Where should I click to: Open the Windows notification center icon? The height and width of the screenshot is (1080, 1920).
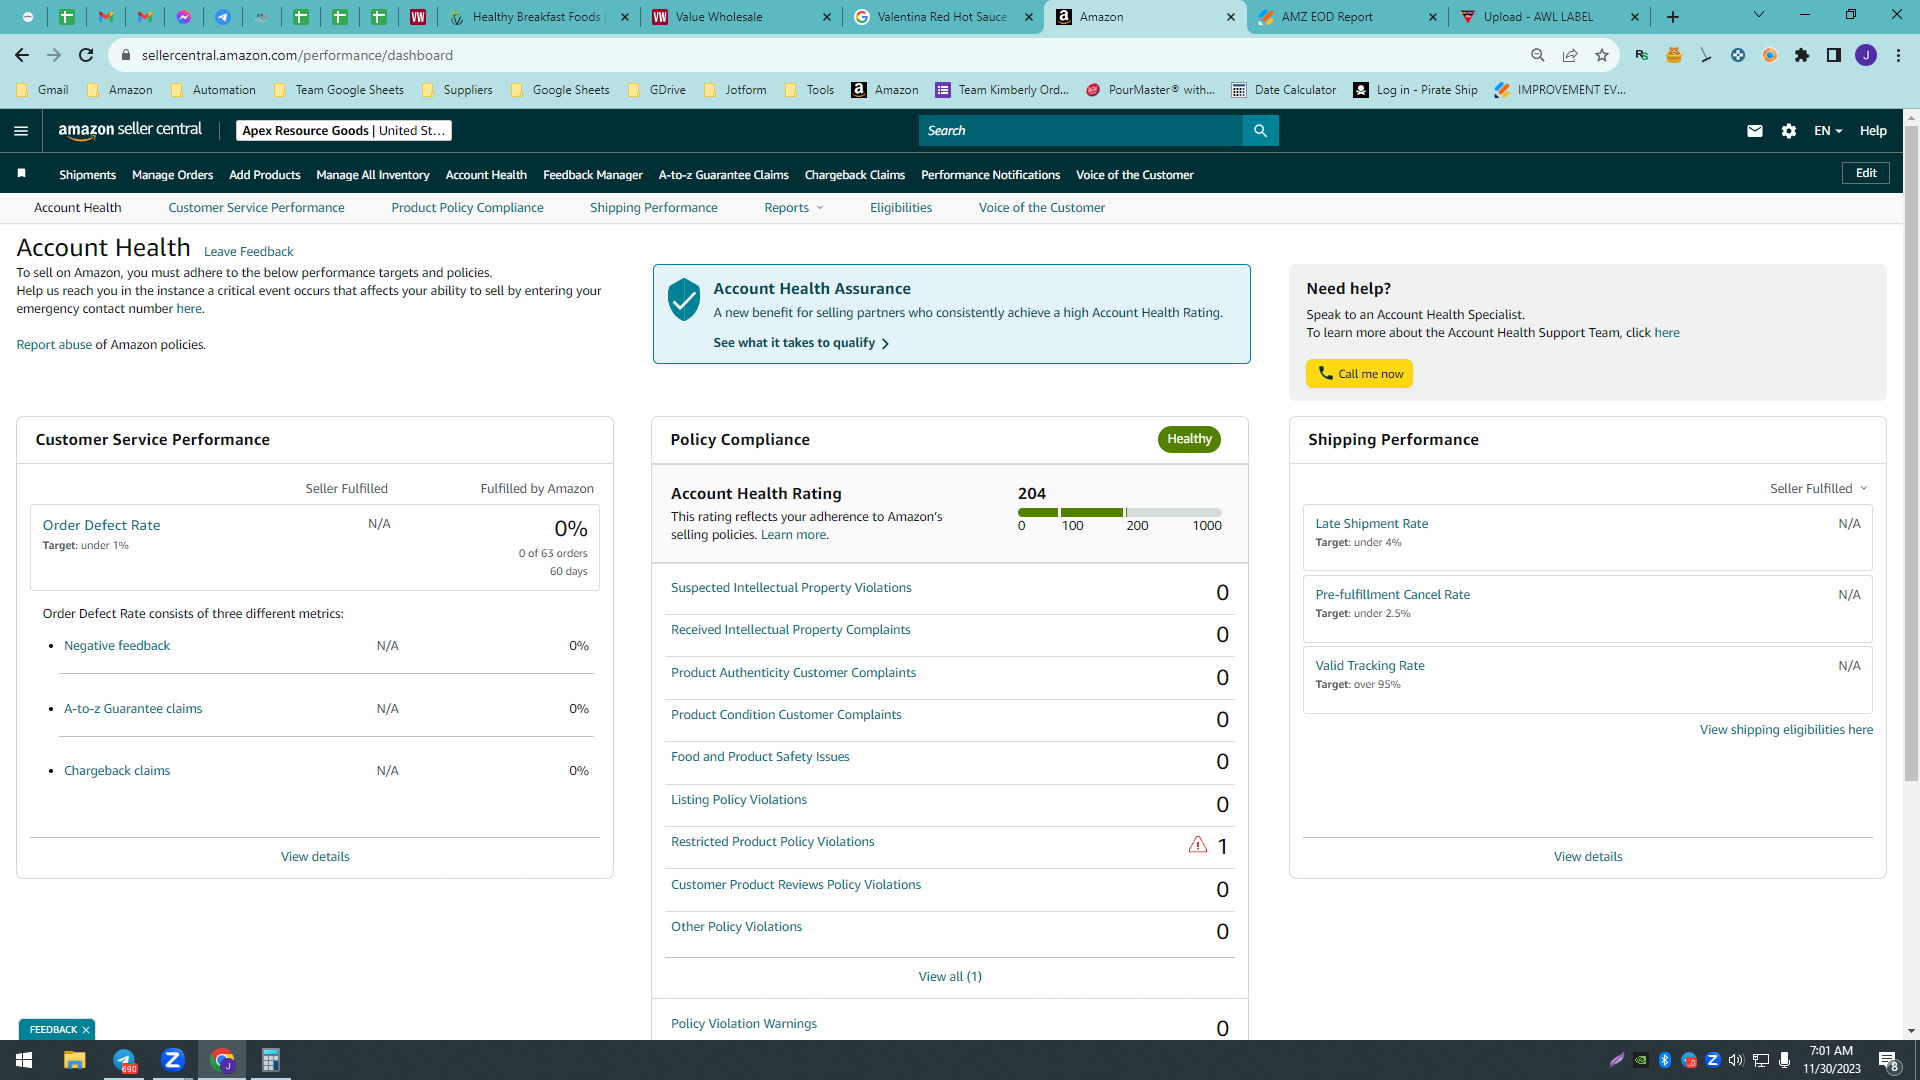point(1888,1060)
